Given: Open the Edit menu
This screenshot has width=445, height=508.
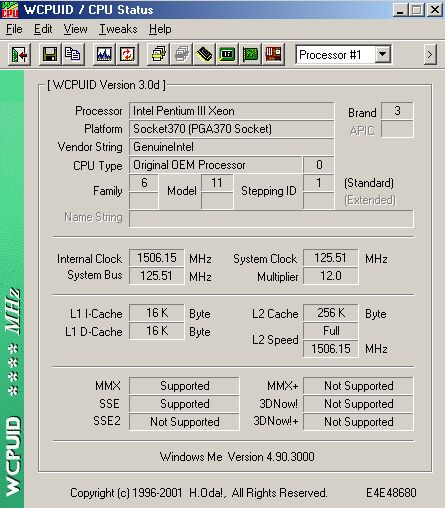Looking at the screenshot, I should click(43, 29).
